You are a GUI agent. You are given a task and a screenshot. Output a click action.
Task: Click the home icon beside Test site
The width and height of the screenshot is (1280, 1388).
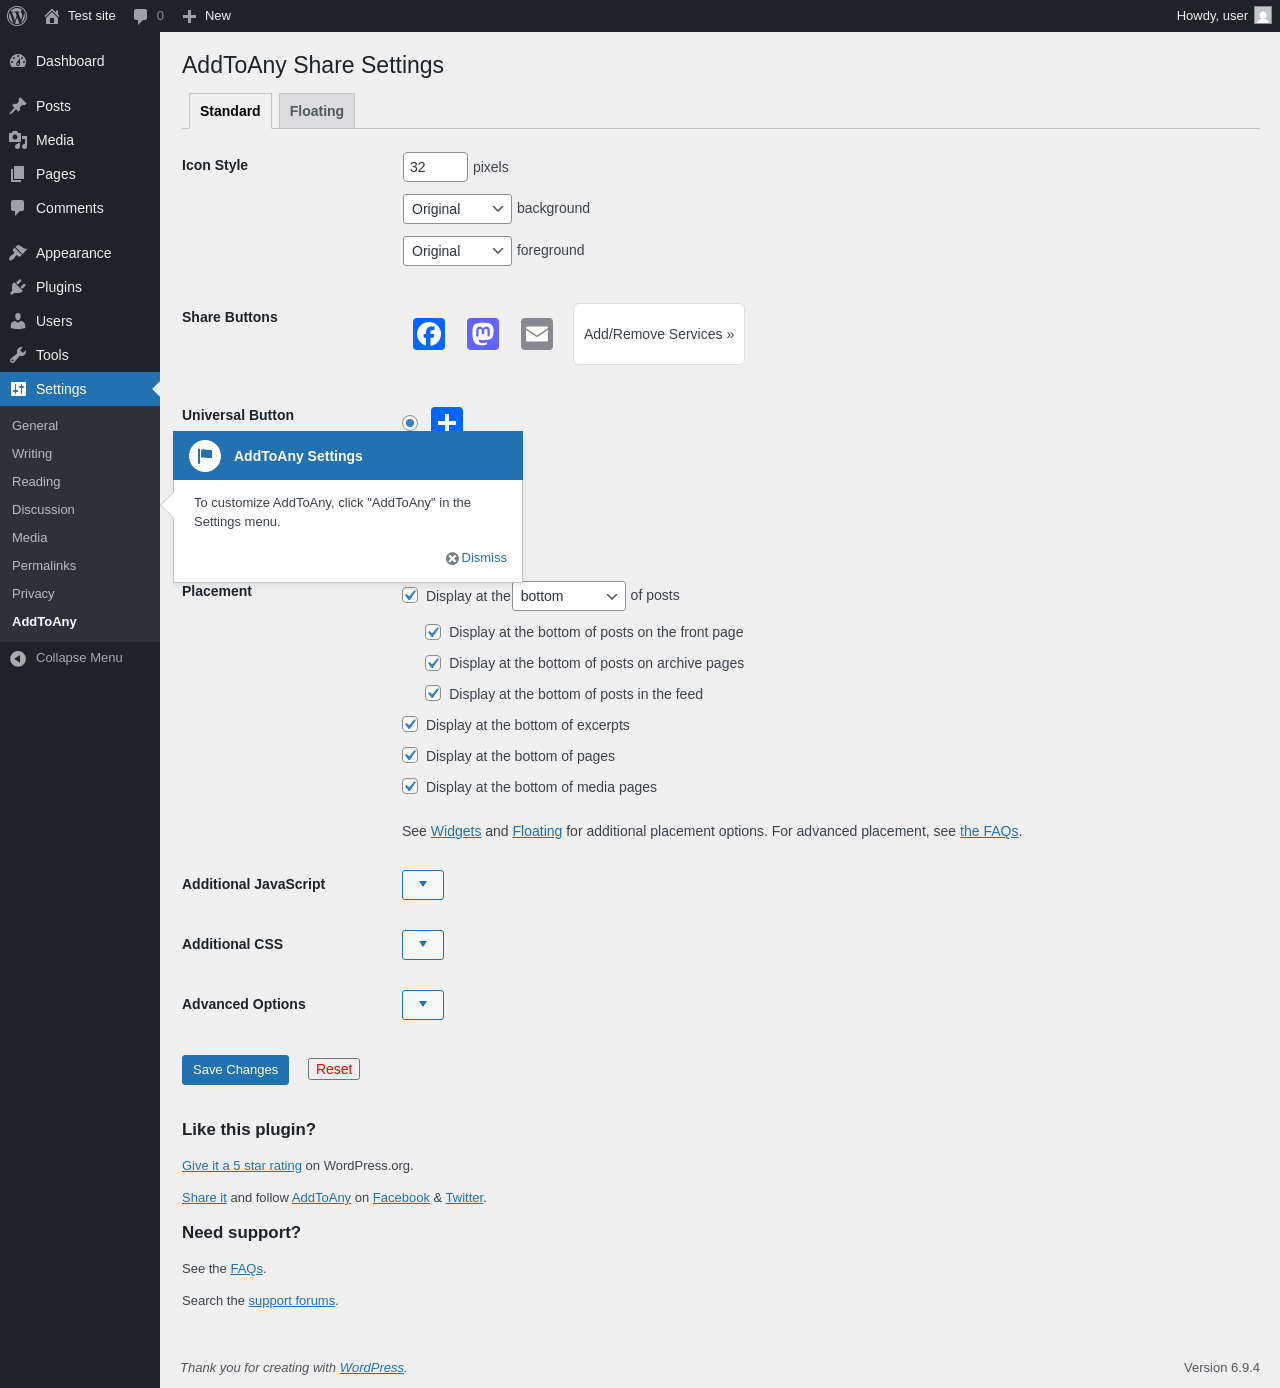tap(52, 16)
